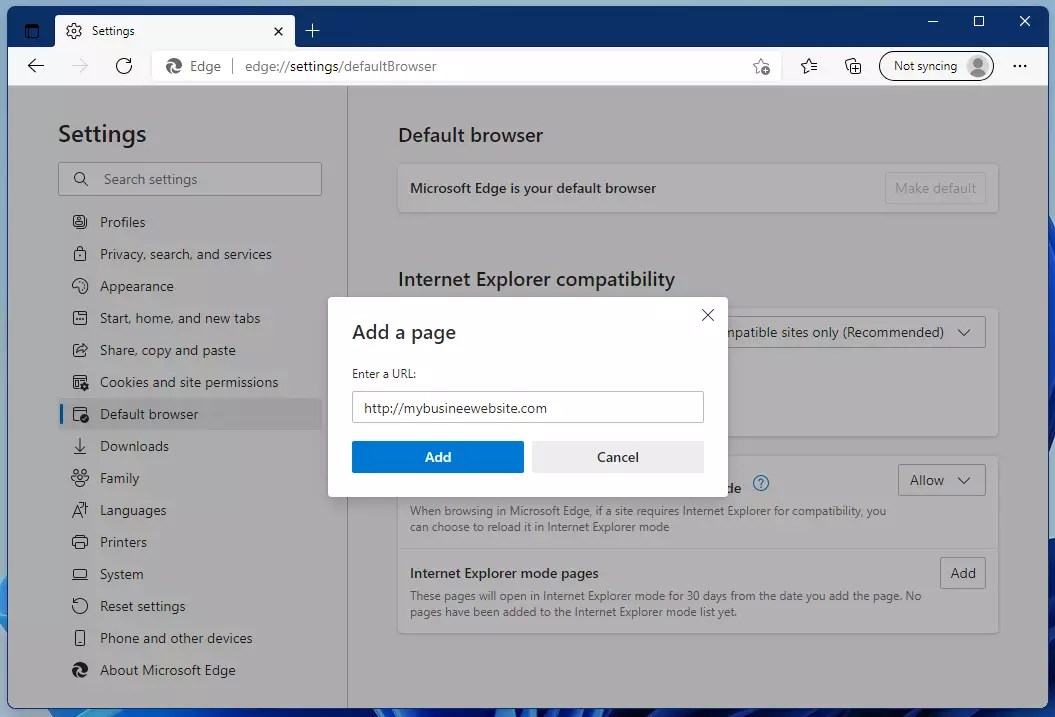The height and width of the screenshot is (717, 1055).
Task: Open Appearance settings
Action: pos(190,286)
